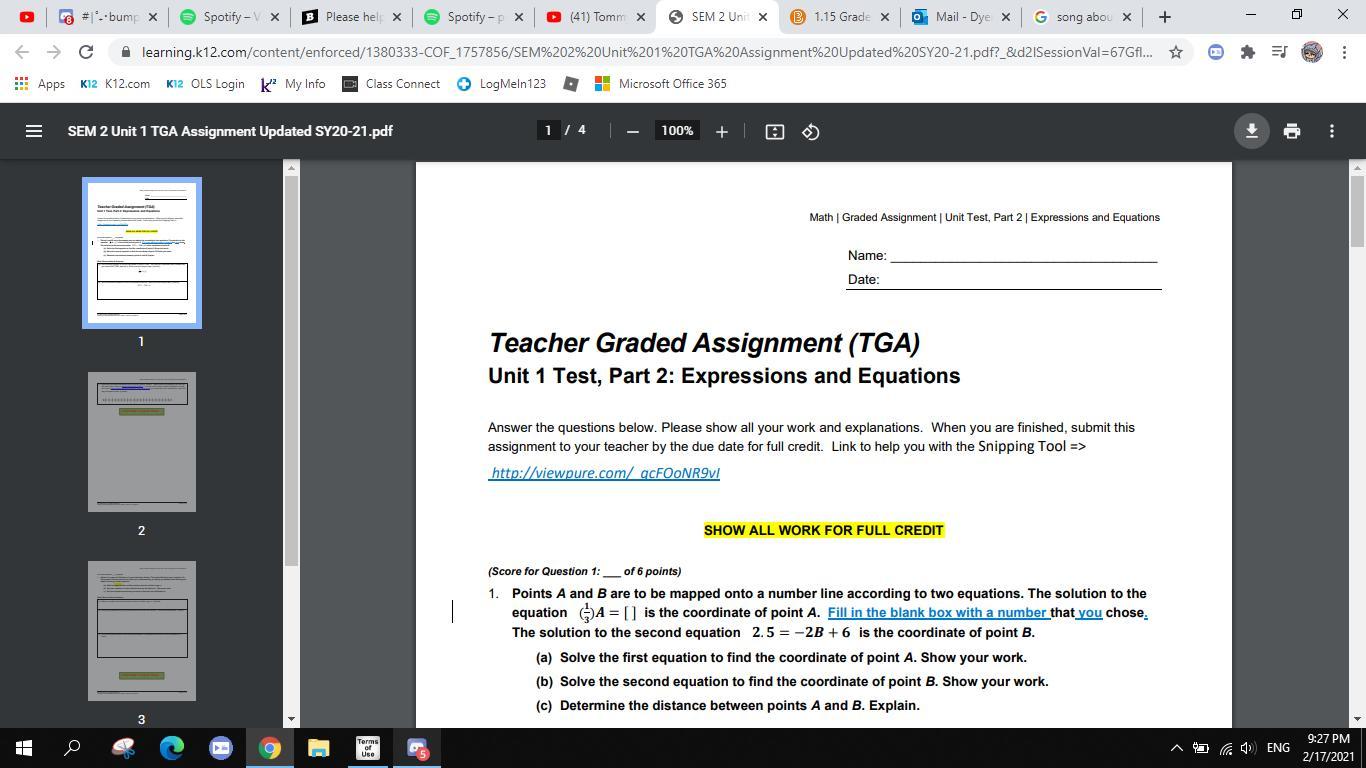Open Chrome extensions puzzle icon

pyautogui.click(x=1247, y=52)
